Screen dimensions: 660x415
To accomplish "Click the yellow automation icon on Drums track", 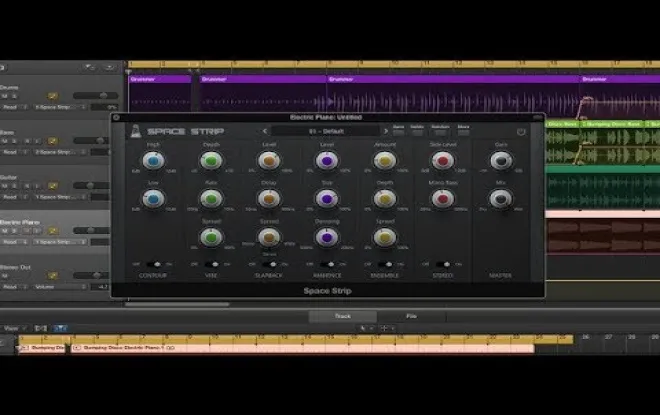I will click(x=53, y=96).
